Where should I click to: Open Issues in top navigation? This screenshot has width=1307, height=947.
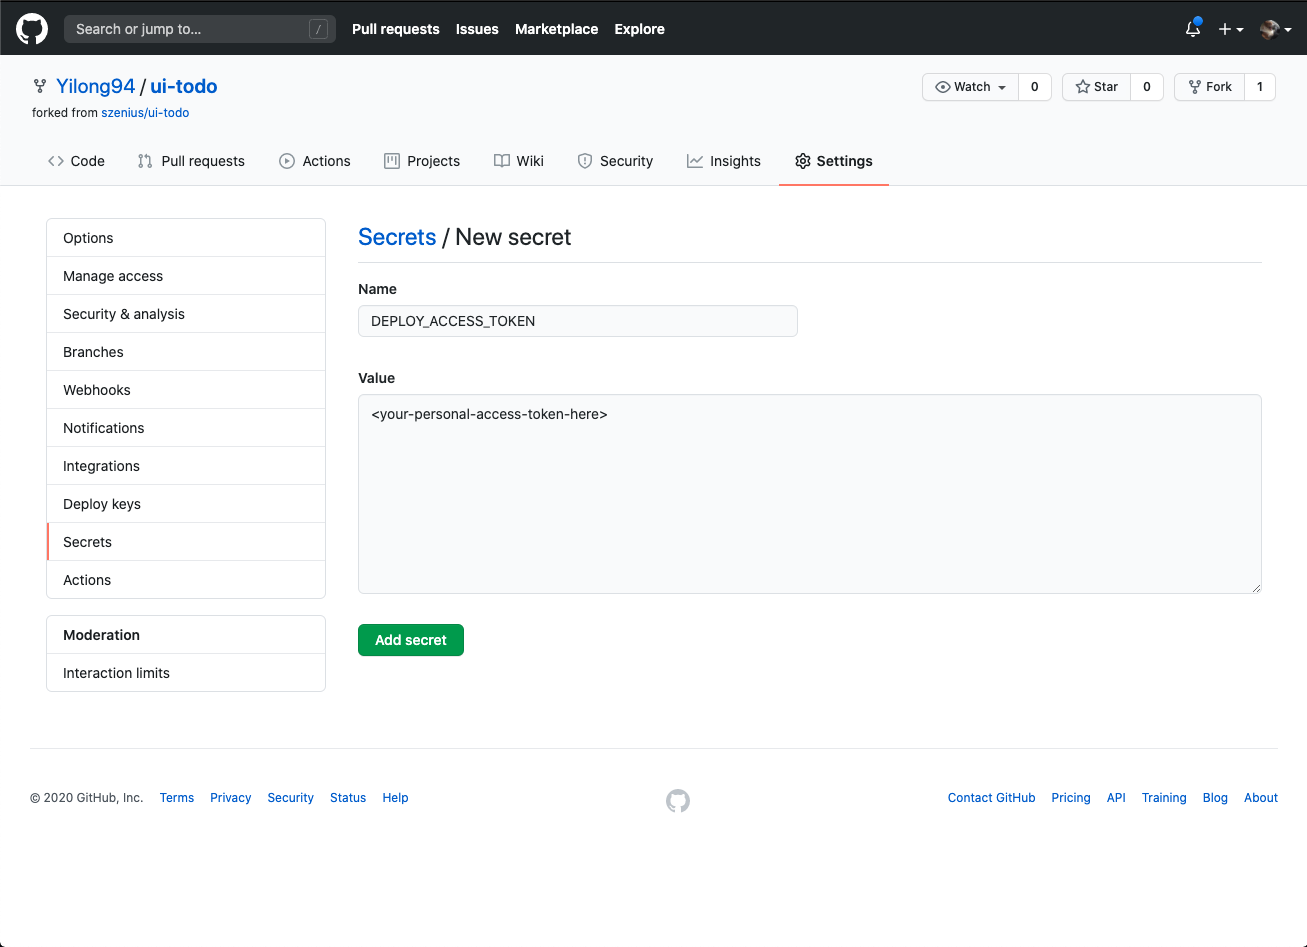(477, 29)
